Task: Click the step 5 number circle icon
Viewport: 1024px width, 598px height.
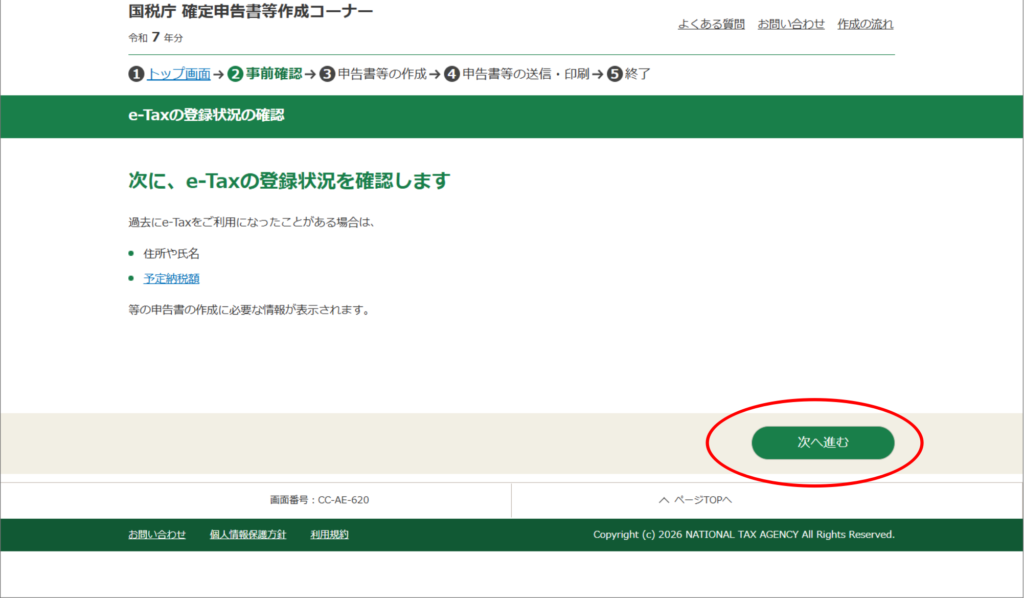Action: [x=614, y=74]
